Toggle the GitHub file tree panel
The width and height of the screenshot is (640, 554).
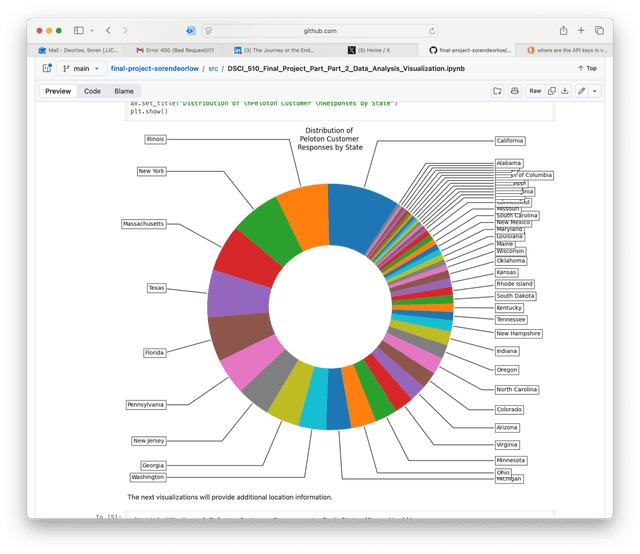coord(46,68)
